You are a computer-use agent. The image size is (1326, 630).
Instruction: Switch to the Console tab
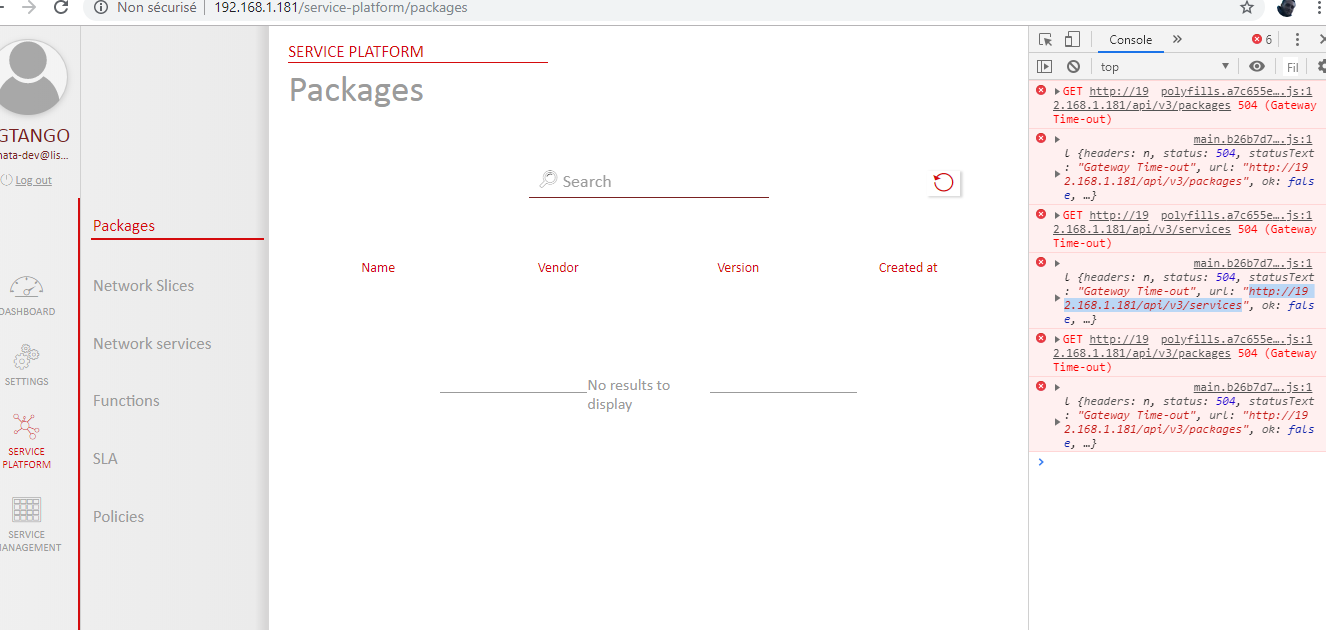point(1129,40)
